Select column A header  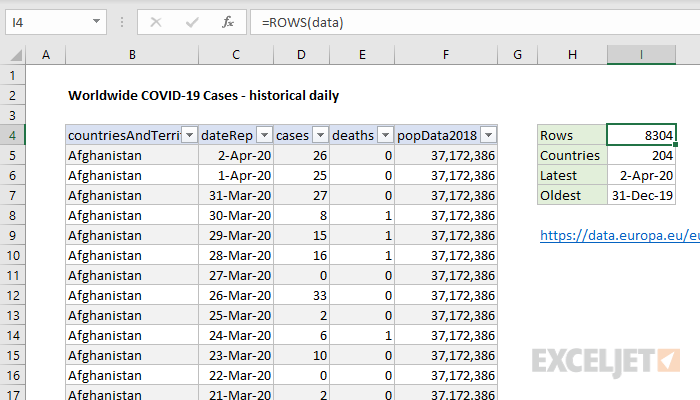pos(46,55)
